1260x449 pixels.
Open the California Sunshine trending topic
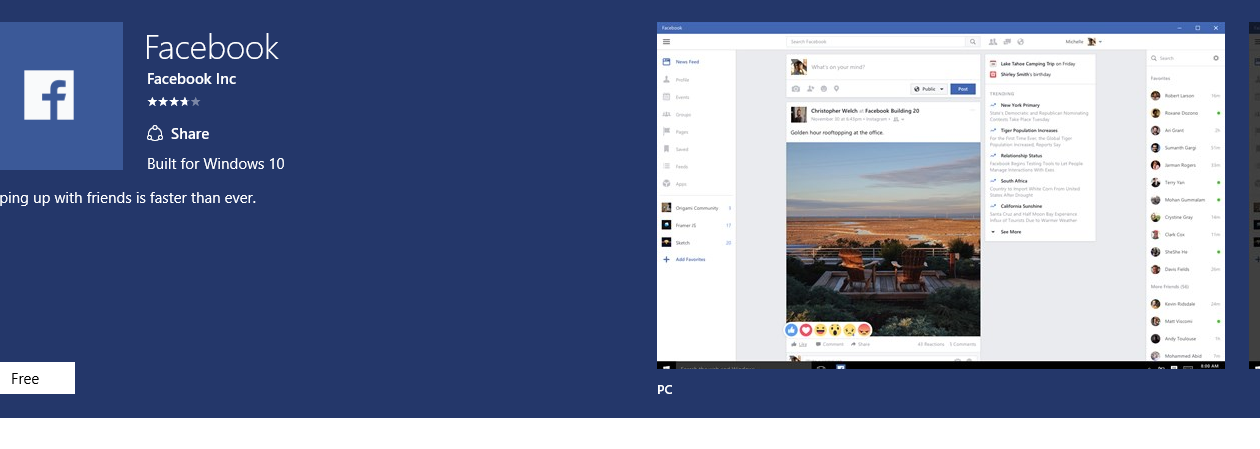1023,207
